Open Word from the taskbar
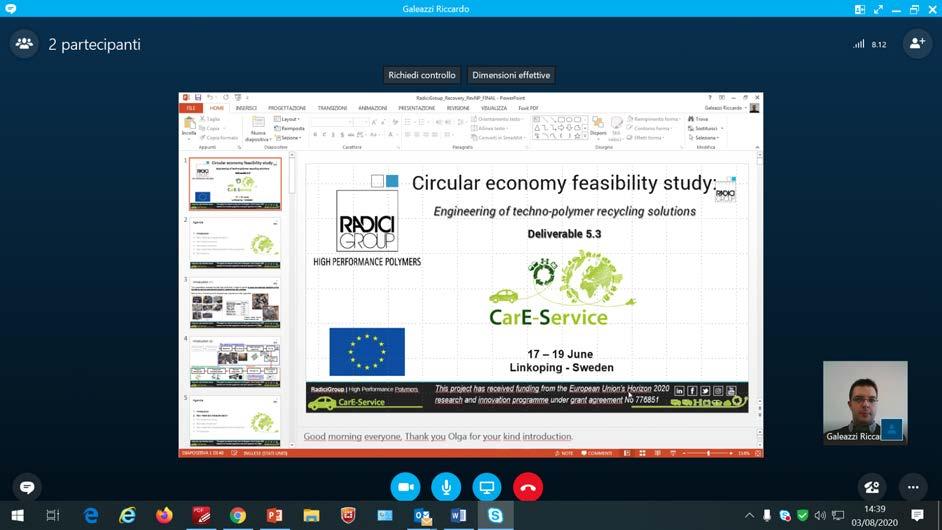The image size is (942, 530). coord(458,516)
